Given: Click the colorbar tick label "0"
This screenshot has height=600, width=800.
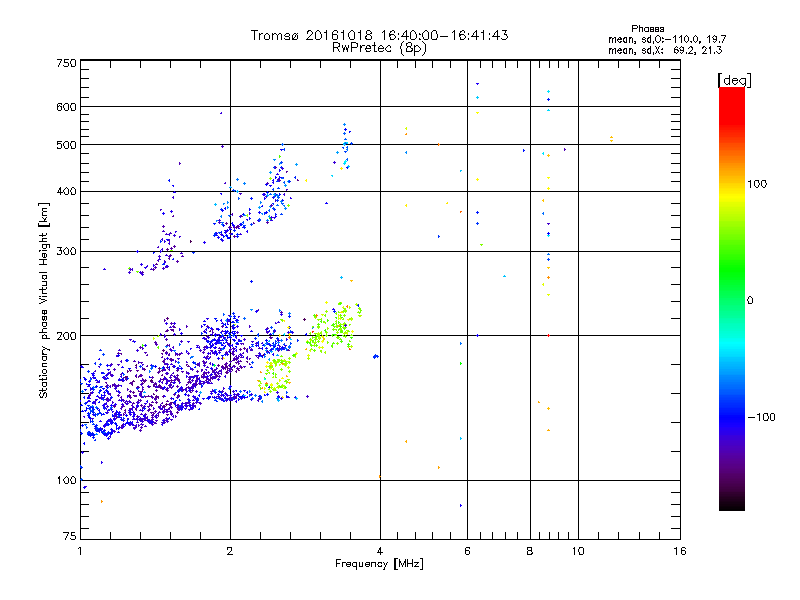Looking at the screenshot, I should click(750, 301).
